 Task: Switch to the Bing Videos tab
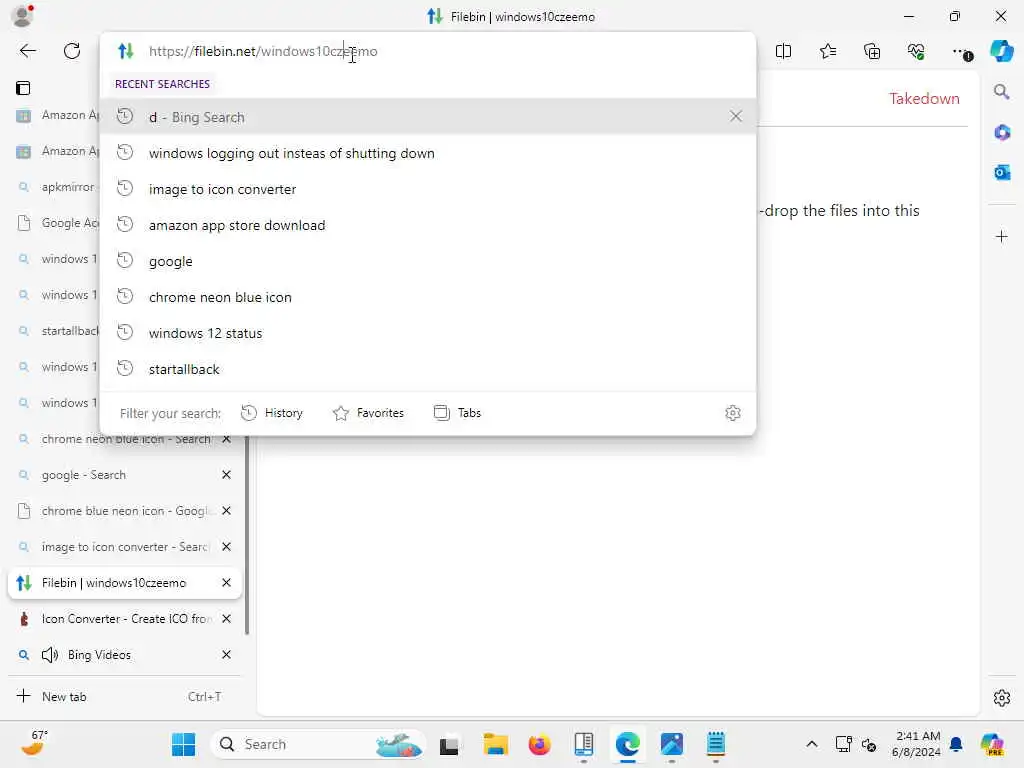pos(124,654)
